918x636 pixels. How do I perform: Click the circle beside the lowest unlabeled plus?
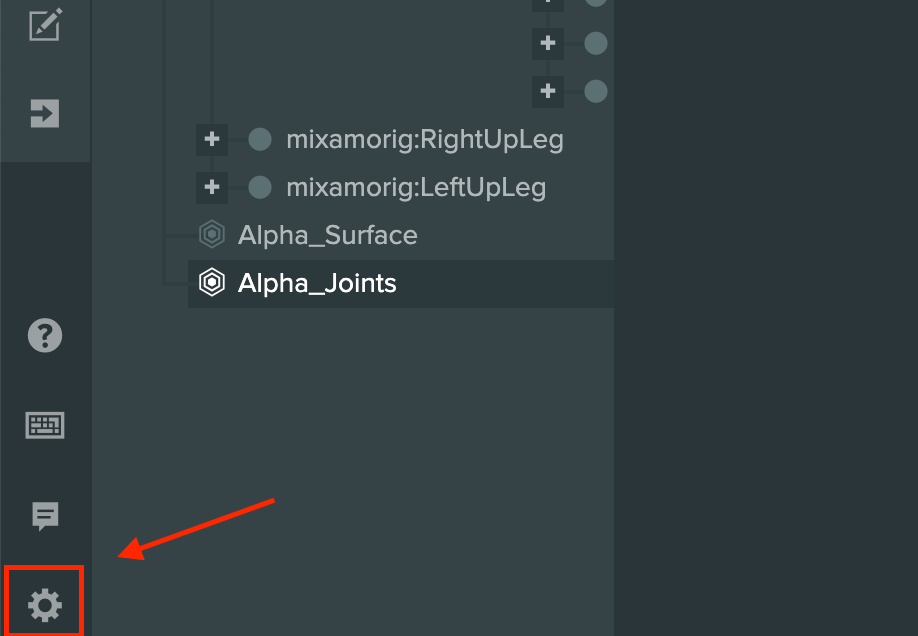click(x=596, y=91)
